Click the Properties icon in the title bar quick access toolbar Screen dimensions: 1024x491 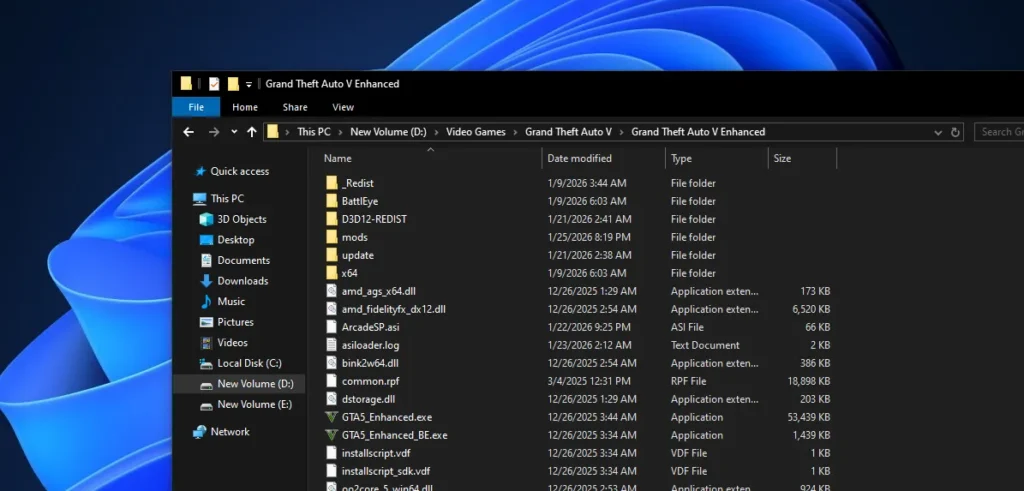point(214,84)
